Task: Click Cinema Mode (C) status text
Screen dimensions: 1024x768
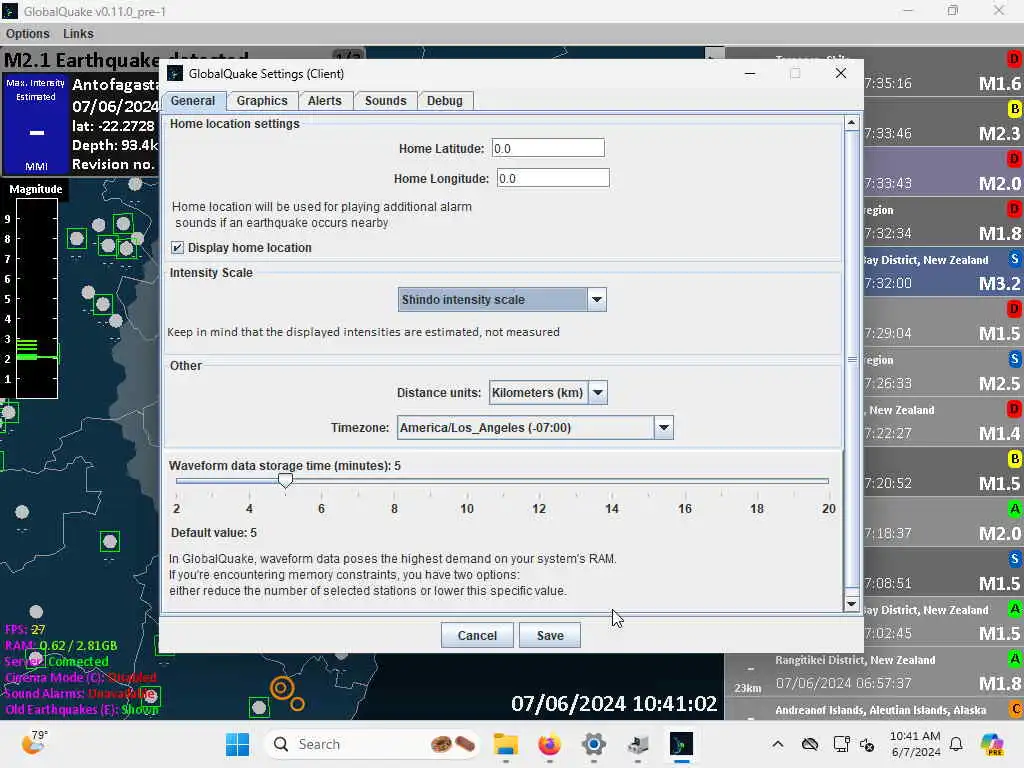Action: point(81,677)
